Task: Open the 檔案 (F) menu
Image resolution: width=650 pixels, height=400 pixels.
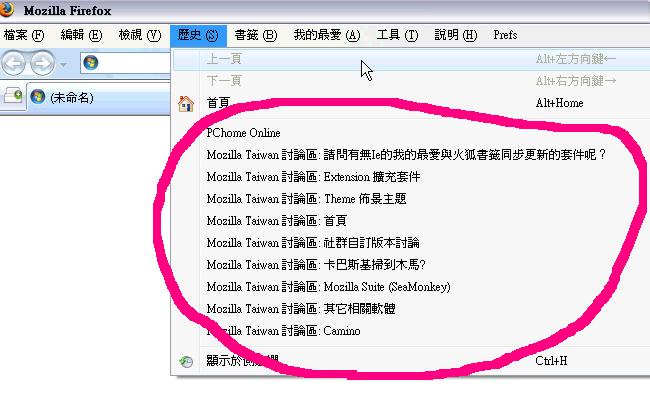Action: point(24,36)
